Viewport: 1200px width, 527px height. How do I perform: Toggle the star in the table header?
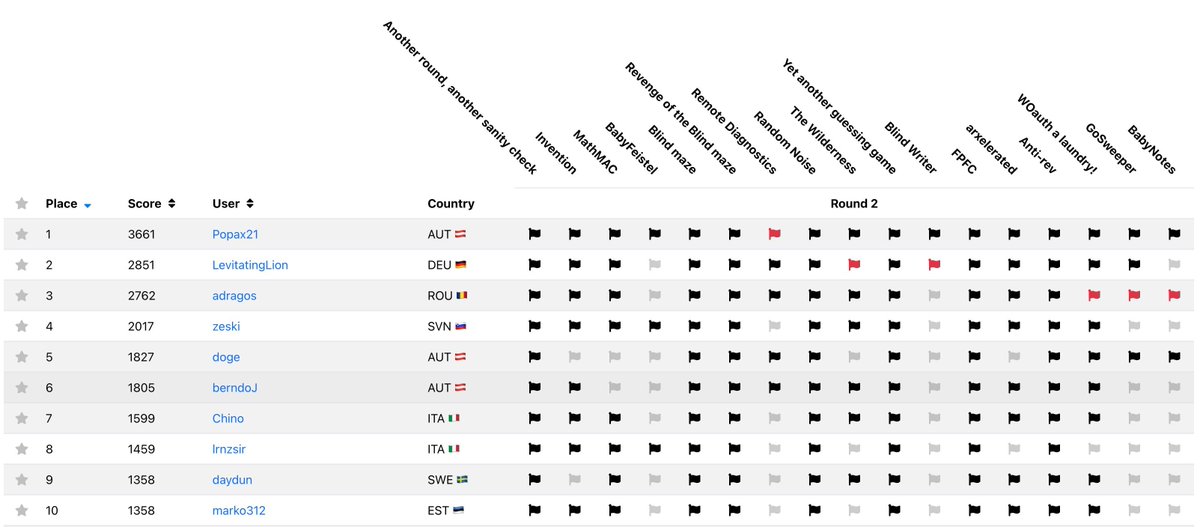click(x=22, y=203)
